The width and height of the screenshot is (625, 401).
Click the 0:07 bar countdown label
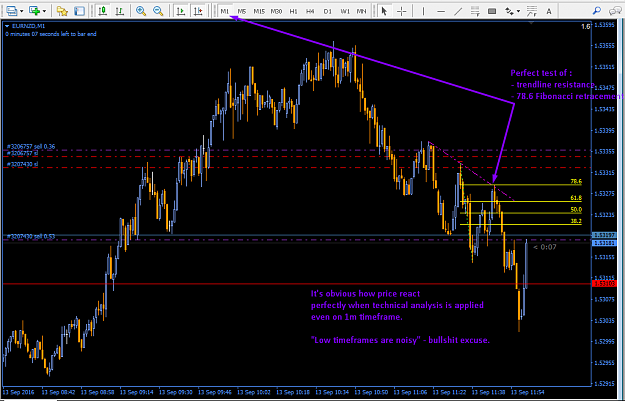pyautogui.click(x=545, y=247)
